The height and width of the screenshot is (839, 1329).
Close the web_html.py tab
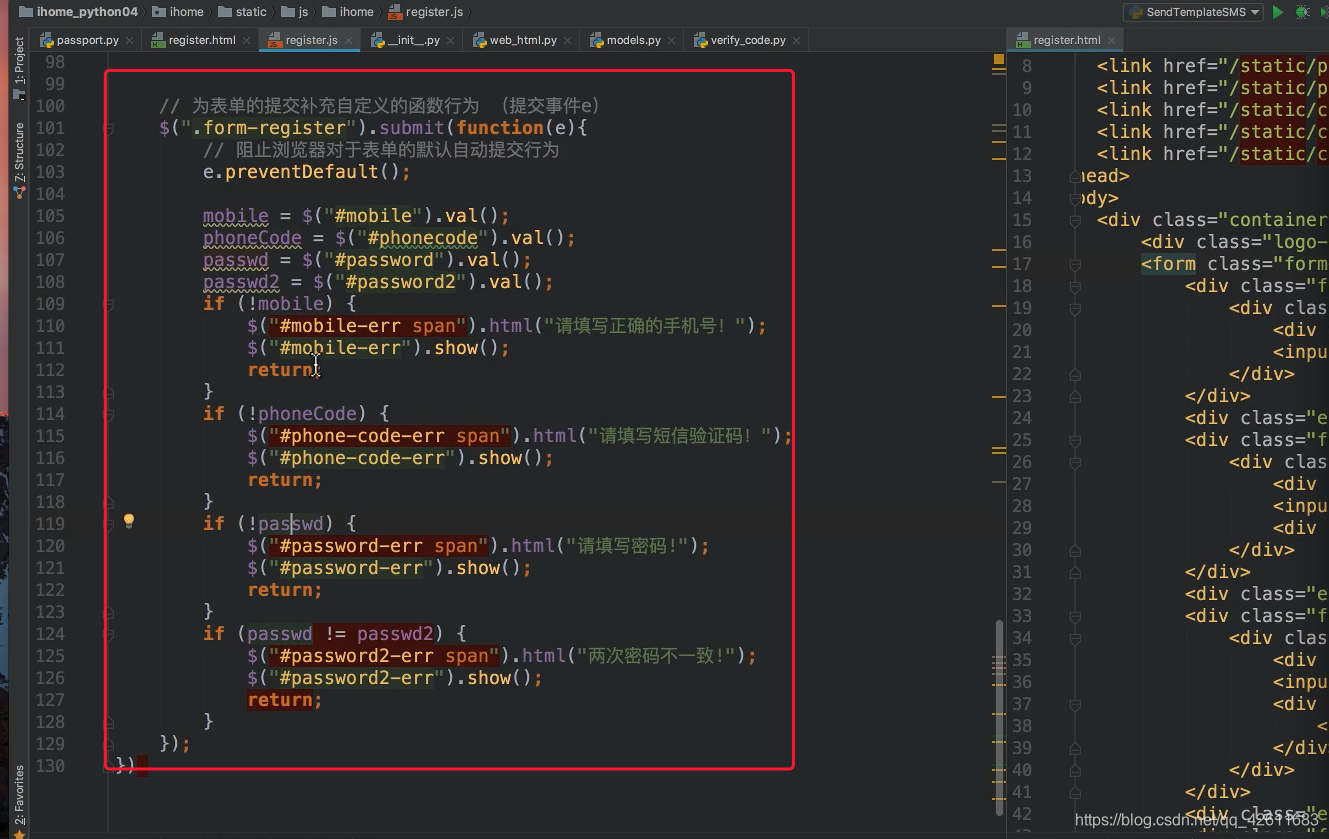pyautogui.click(x=568, y=41)
